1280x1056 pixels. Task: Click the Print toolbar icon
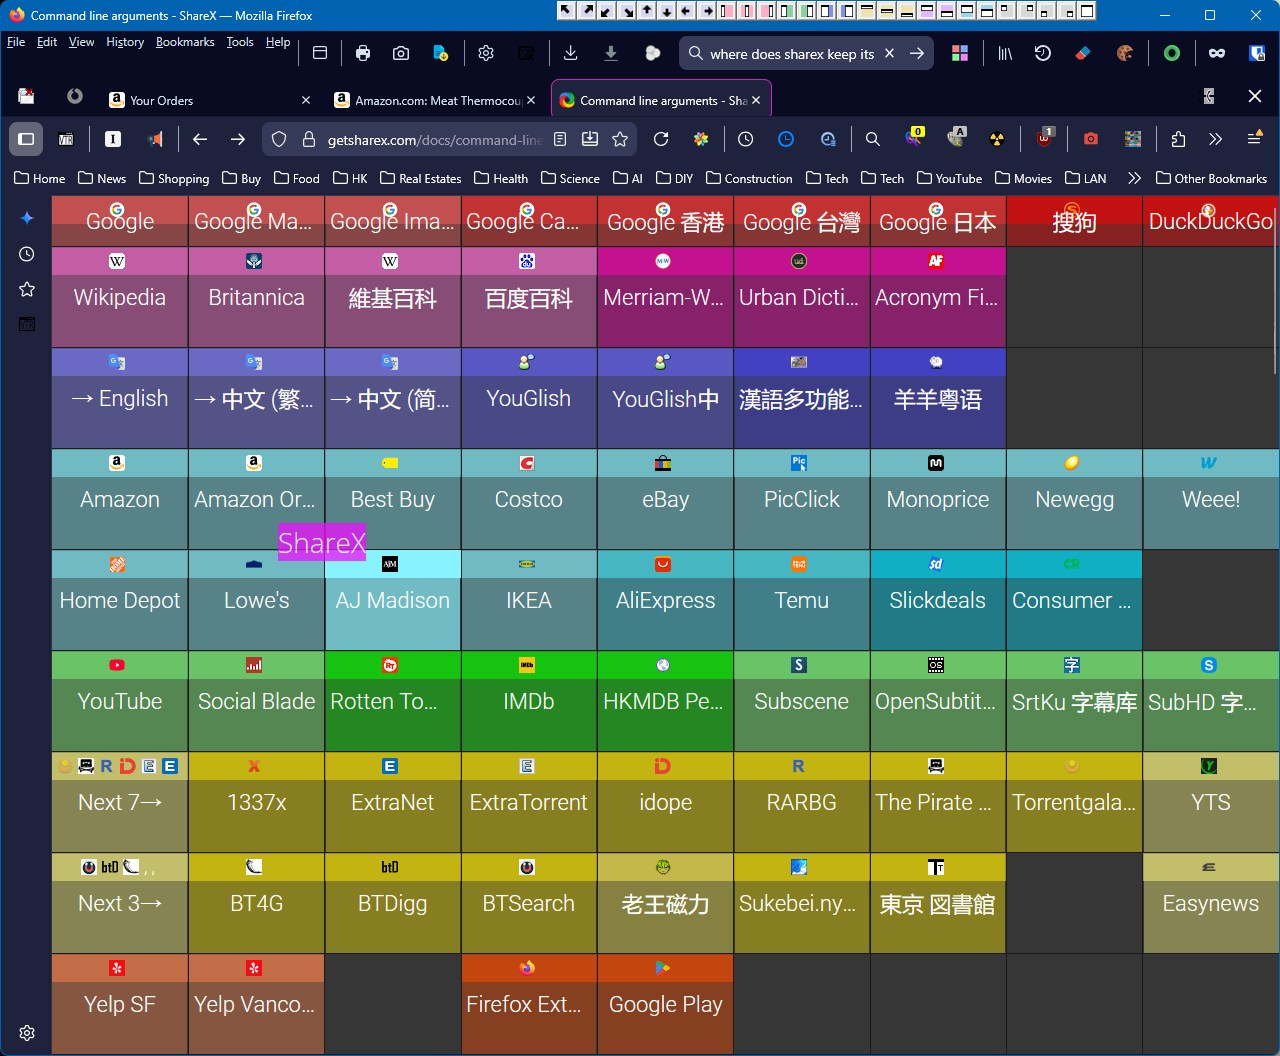tap(363, 54)
